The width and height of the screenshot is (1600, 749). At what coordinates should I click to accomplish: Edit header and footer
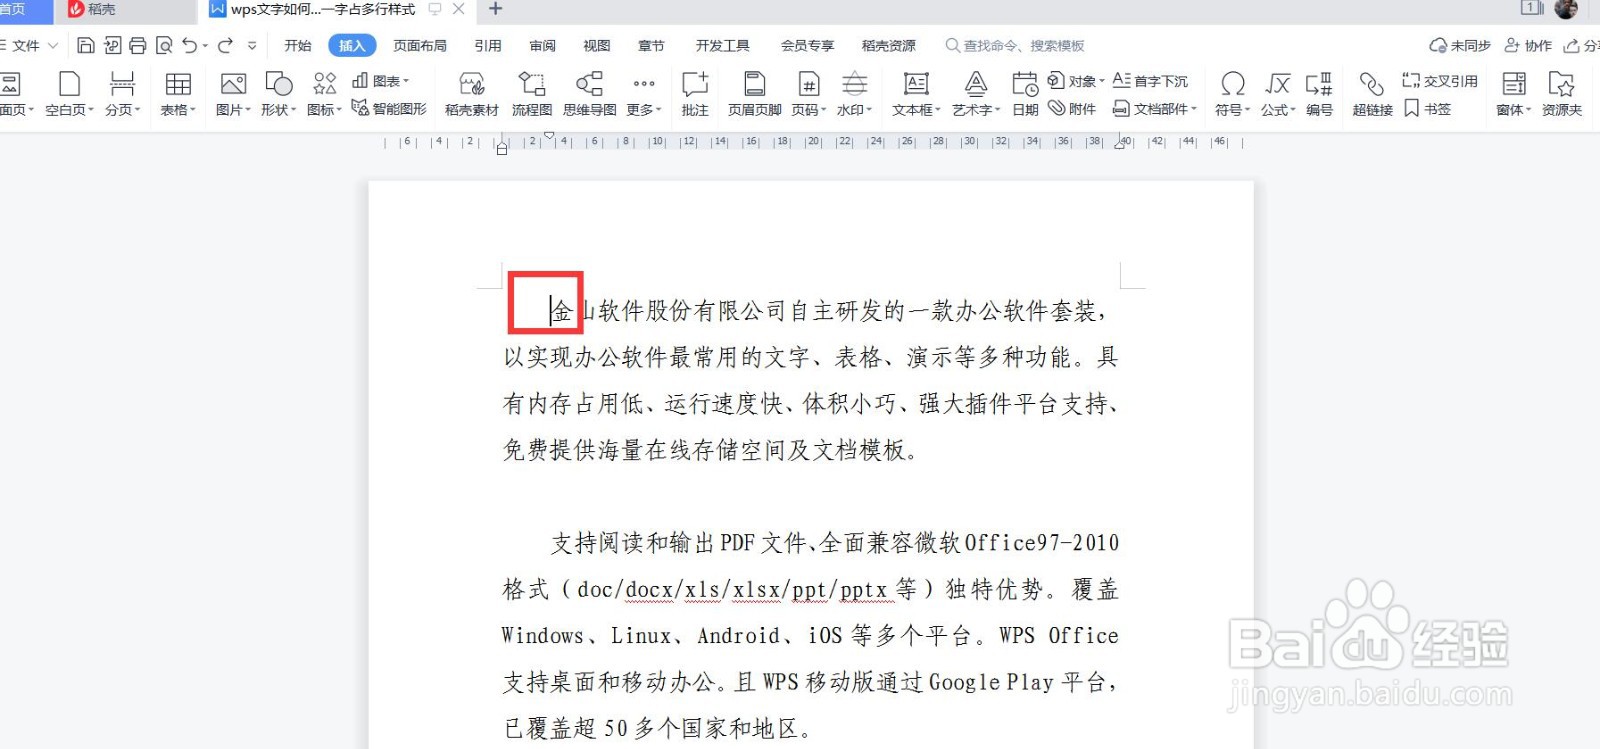pyautogui.click(x=754, y=94)
